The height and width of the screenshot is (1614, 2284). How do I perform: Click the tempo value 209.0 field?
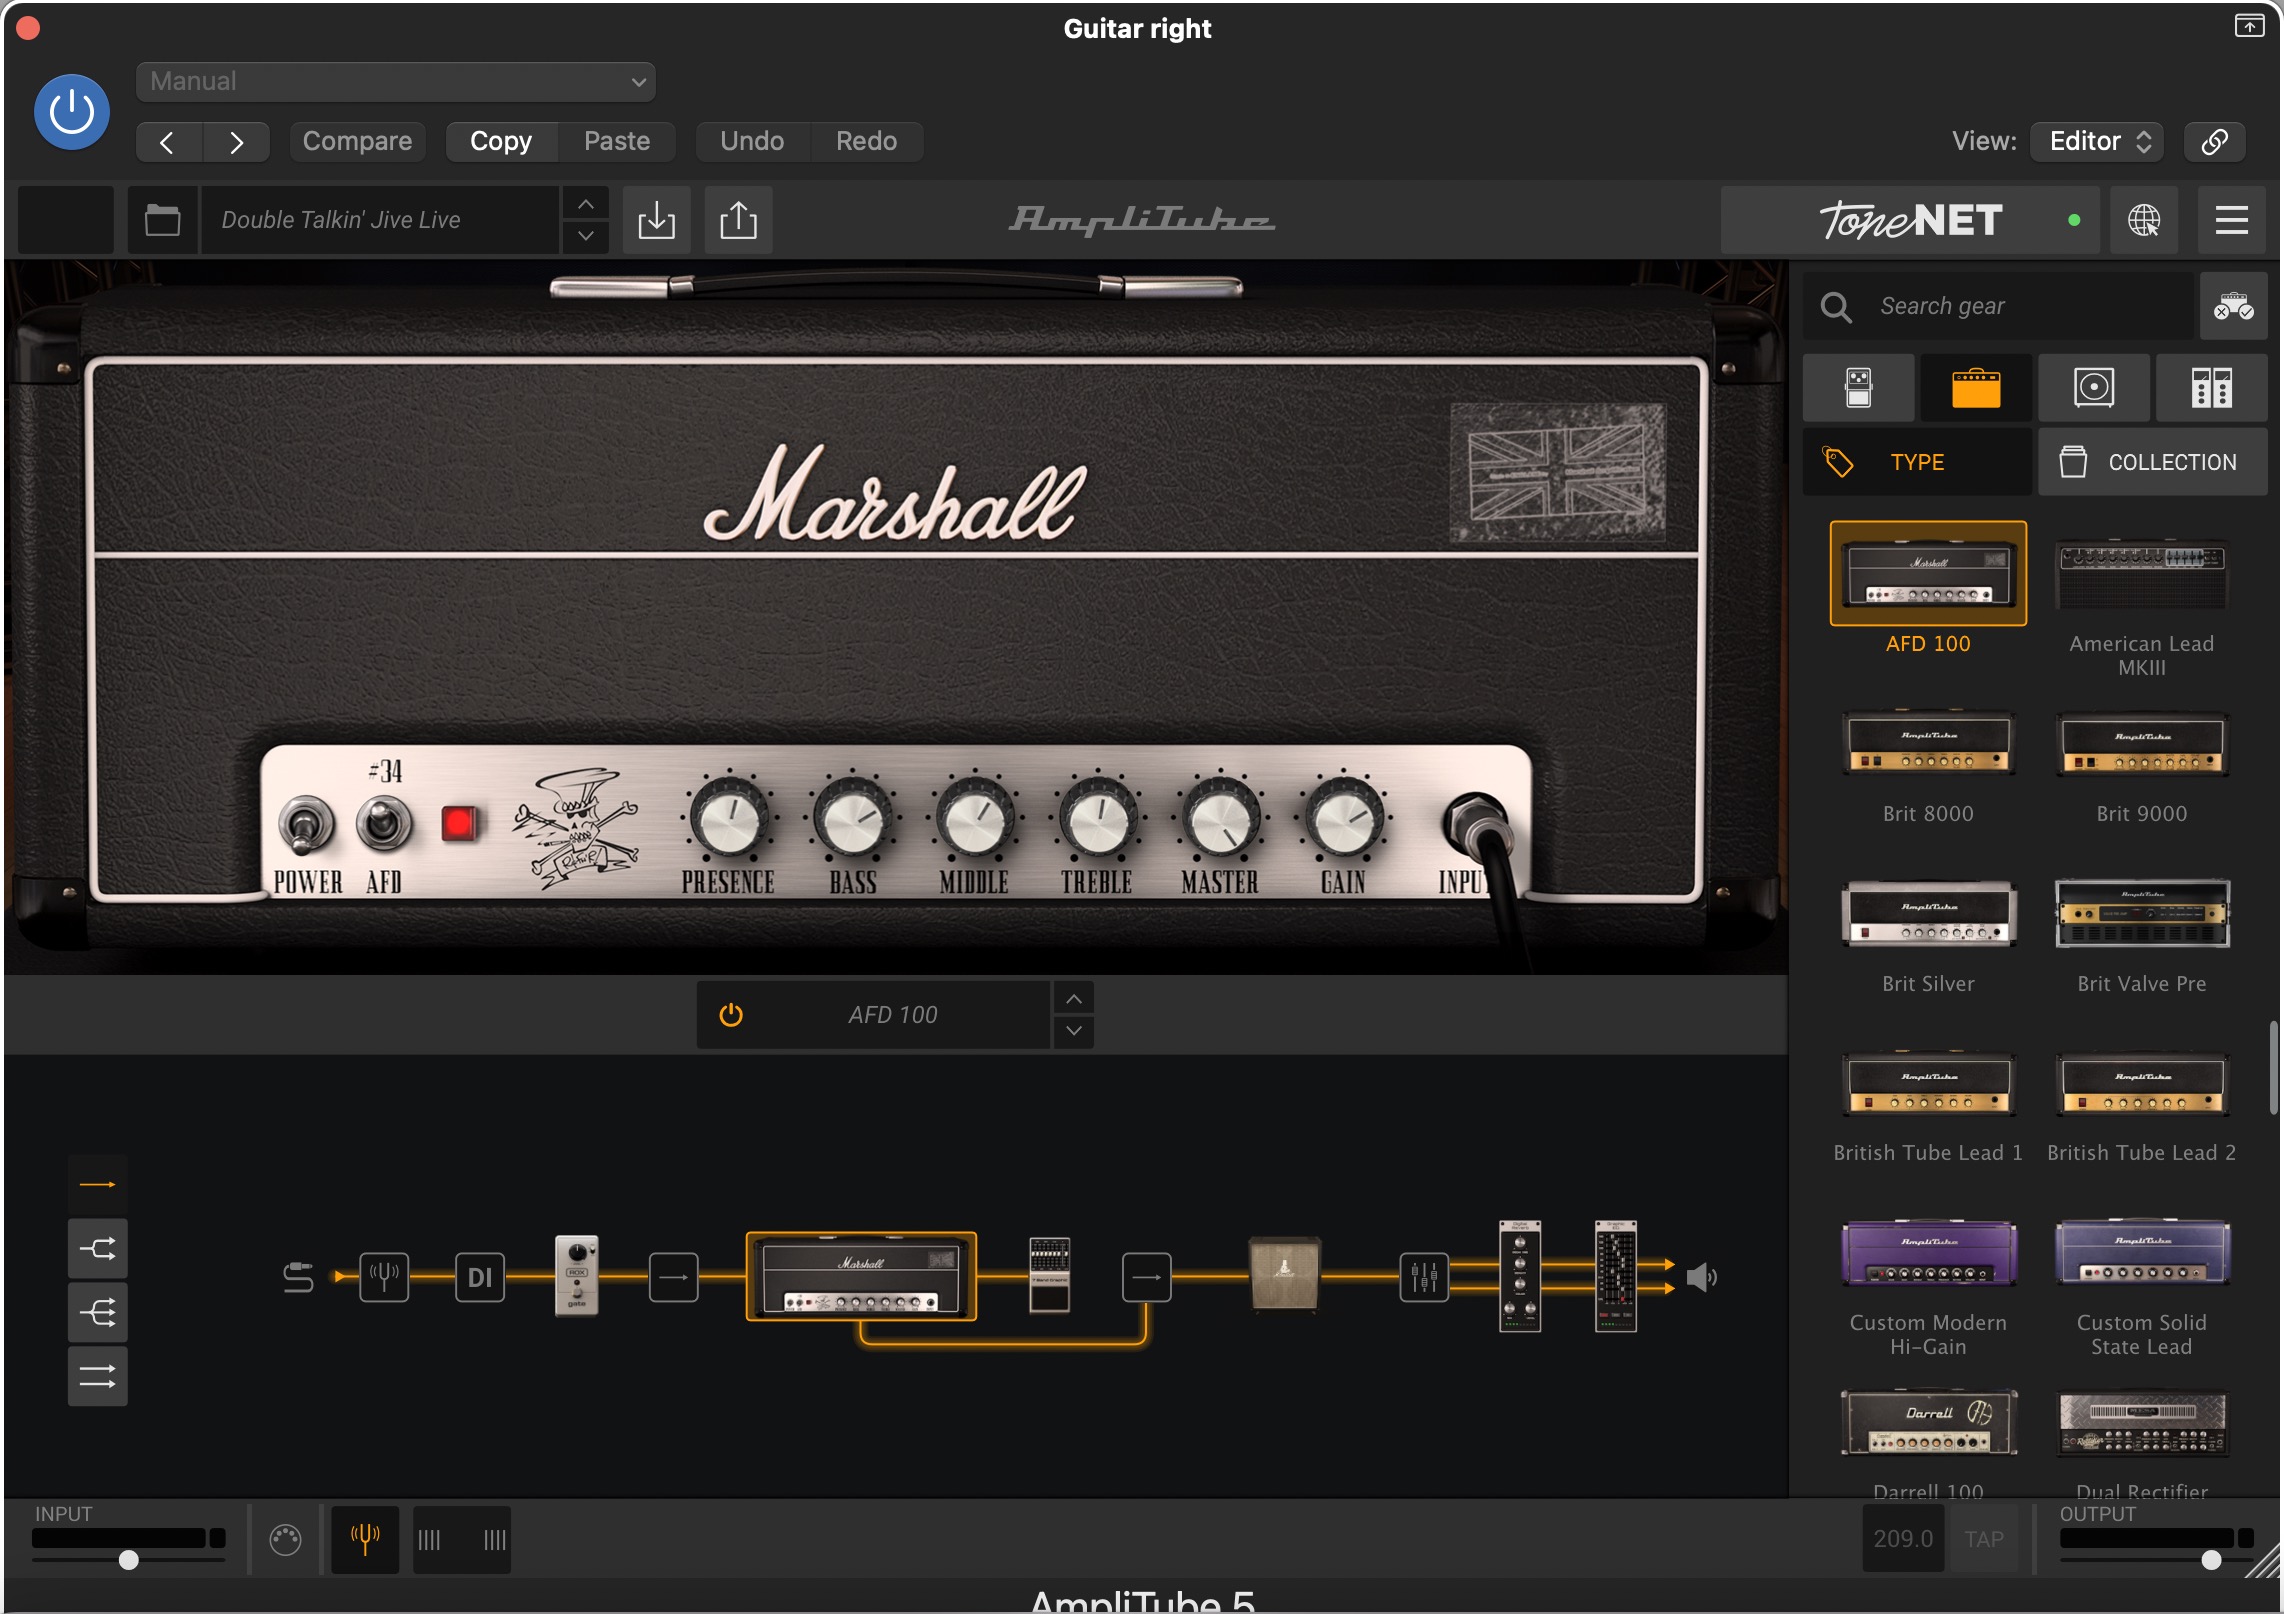(1902, 1540)
